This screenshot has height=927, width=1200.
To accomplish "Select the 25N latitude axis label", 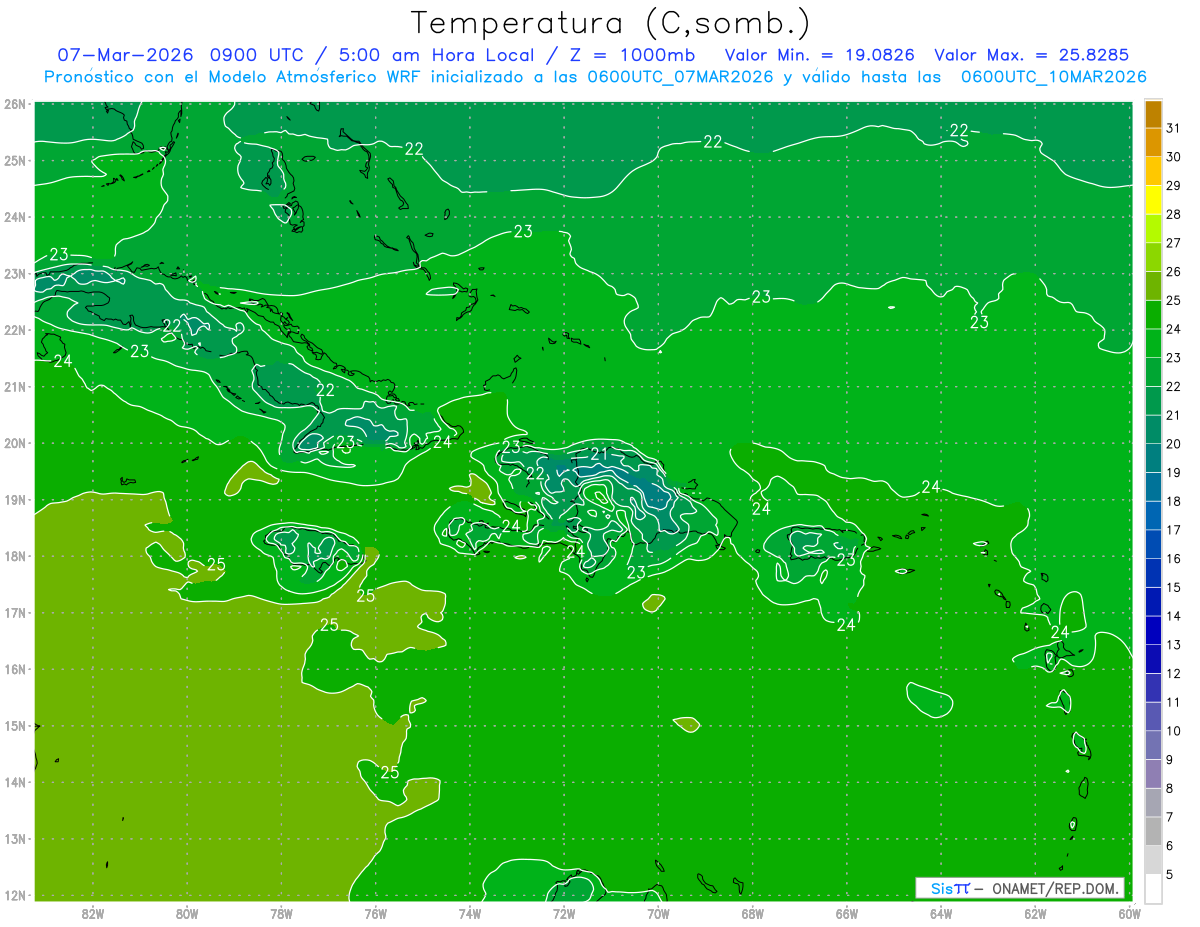I will [15, 160].
